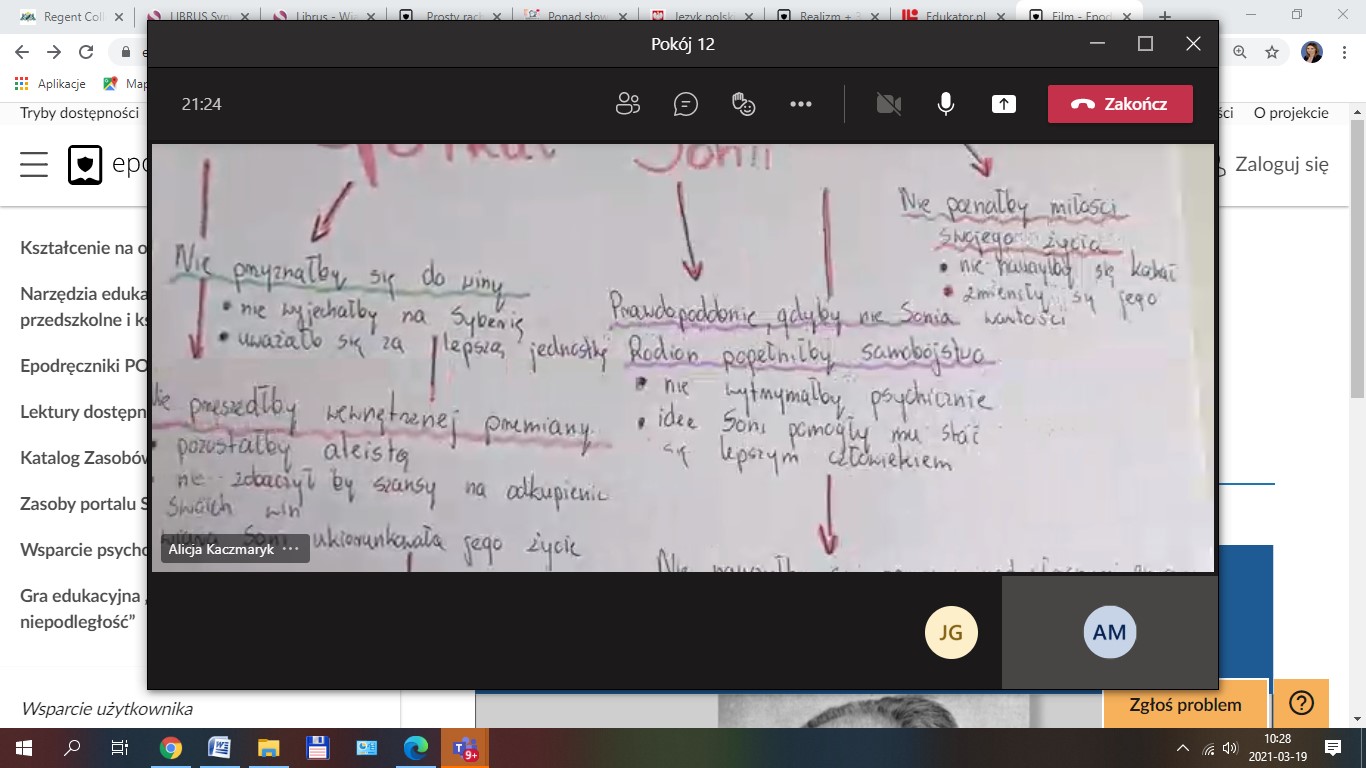Click the Zakończ end call button
This screenshot has width=1366, height=768.
tap(1119, 104)
